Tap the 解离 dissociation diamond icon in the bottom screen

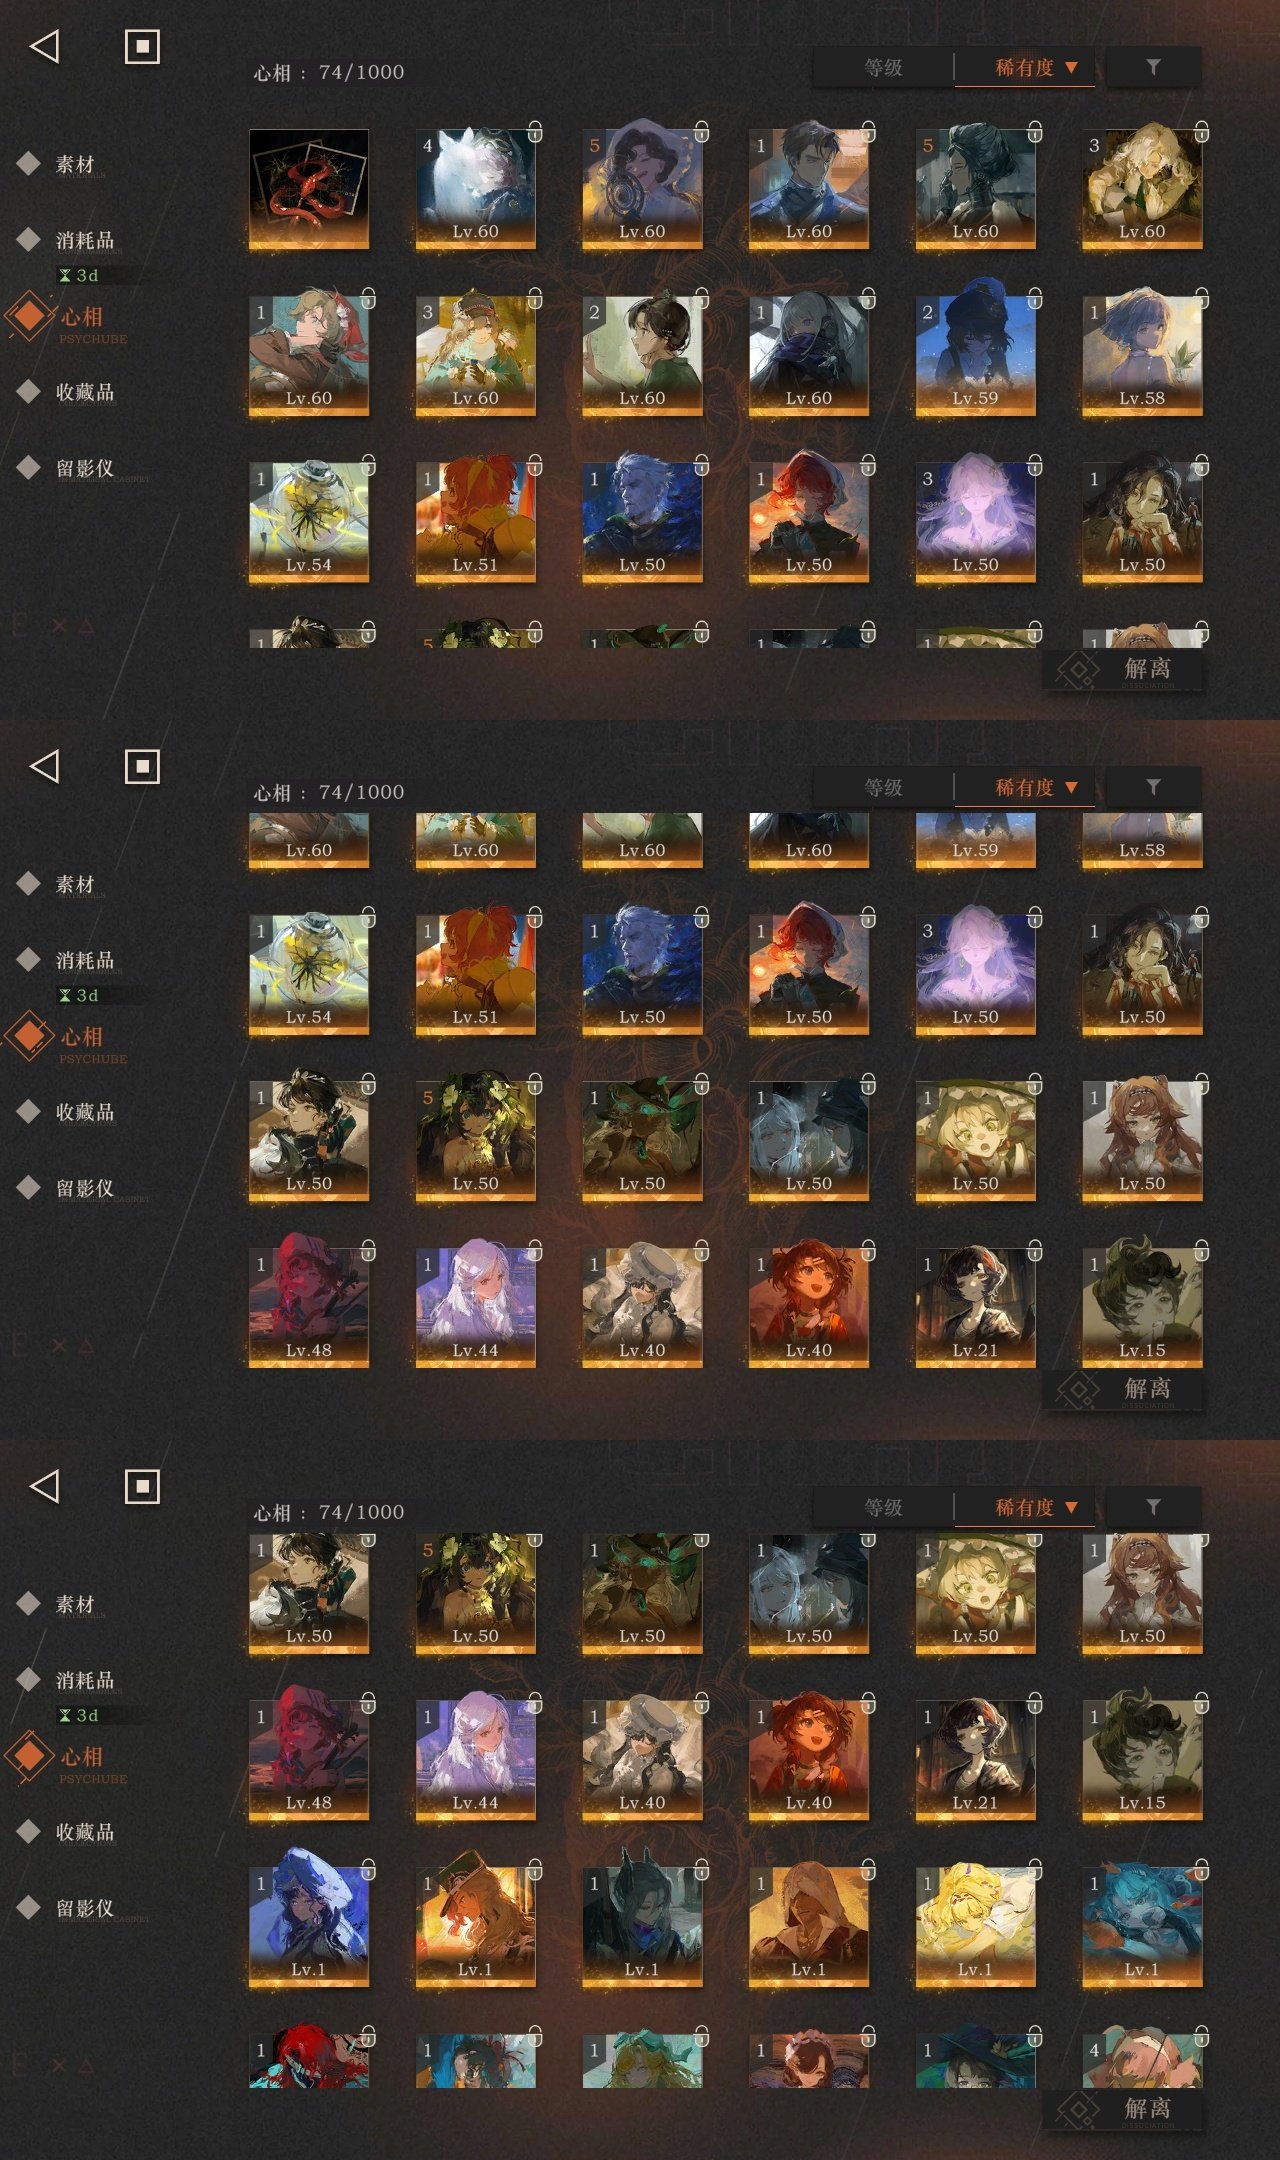click(1078, 2110)
